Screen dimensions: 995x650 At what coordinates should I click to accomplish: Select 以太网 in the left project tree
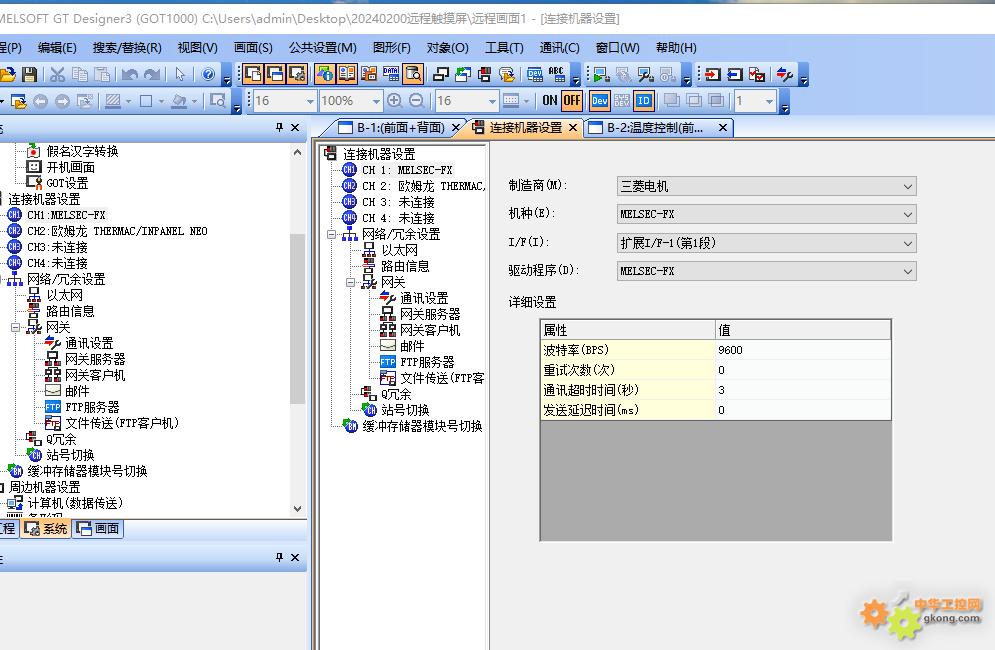pos(64,295)
